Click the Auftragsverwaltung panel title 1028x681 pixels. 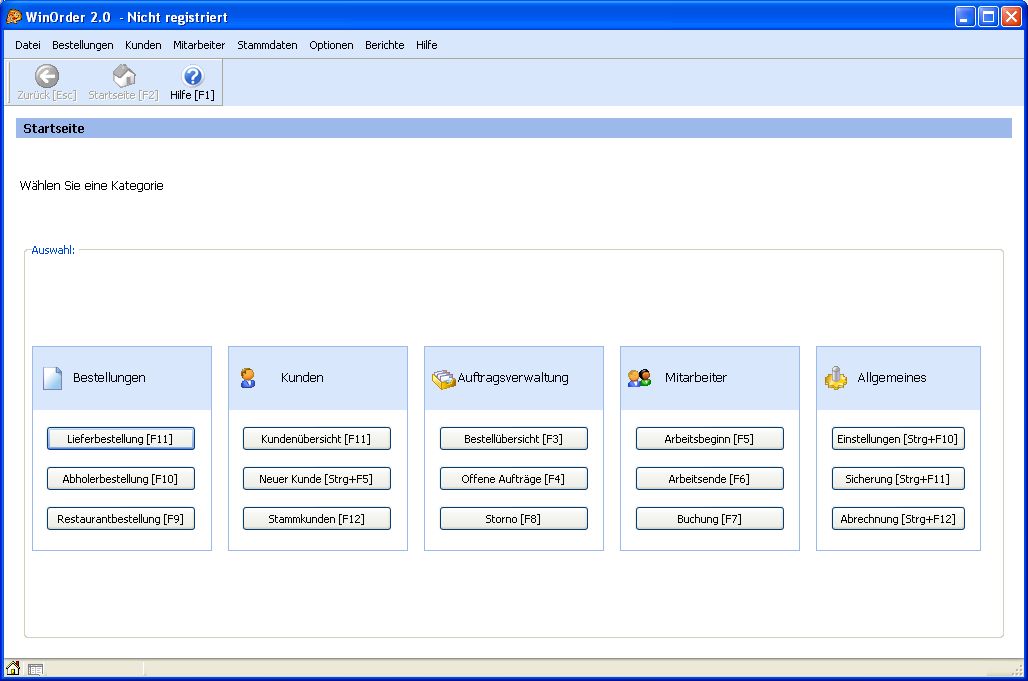[x=513, y=378]
